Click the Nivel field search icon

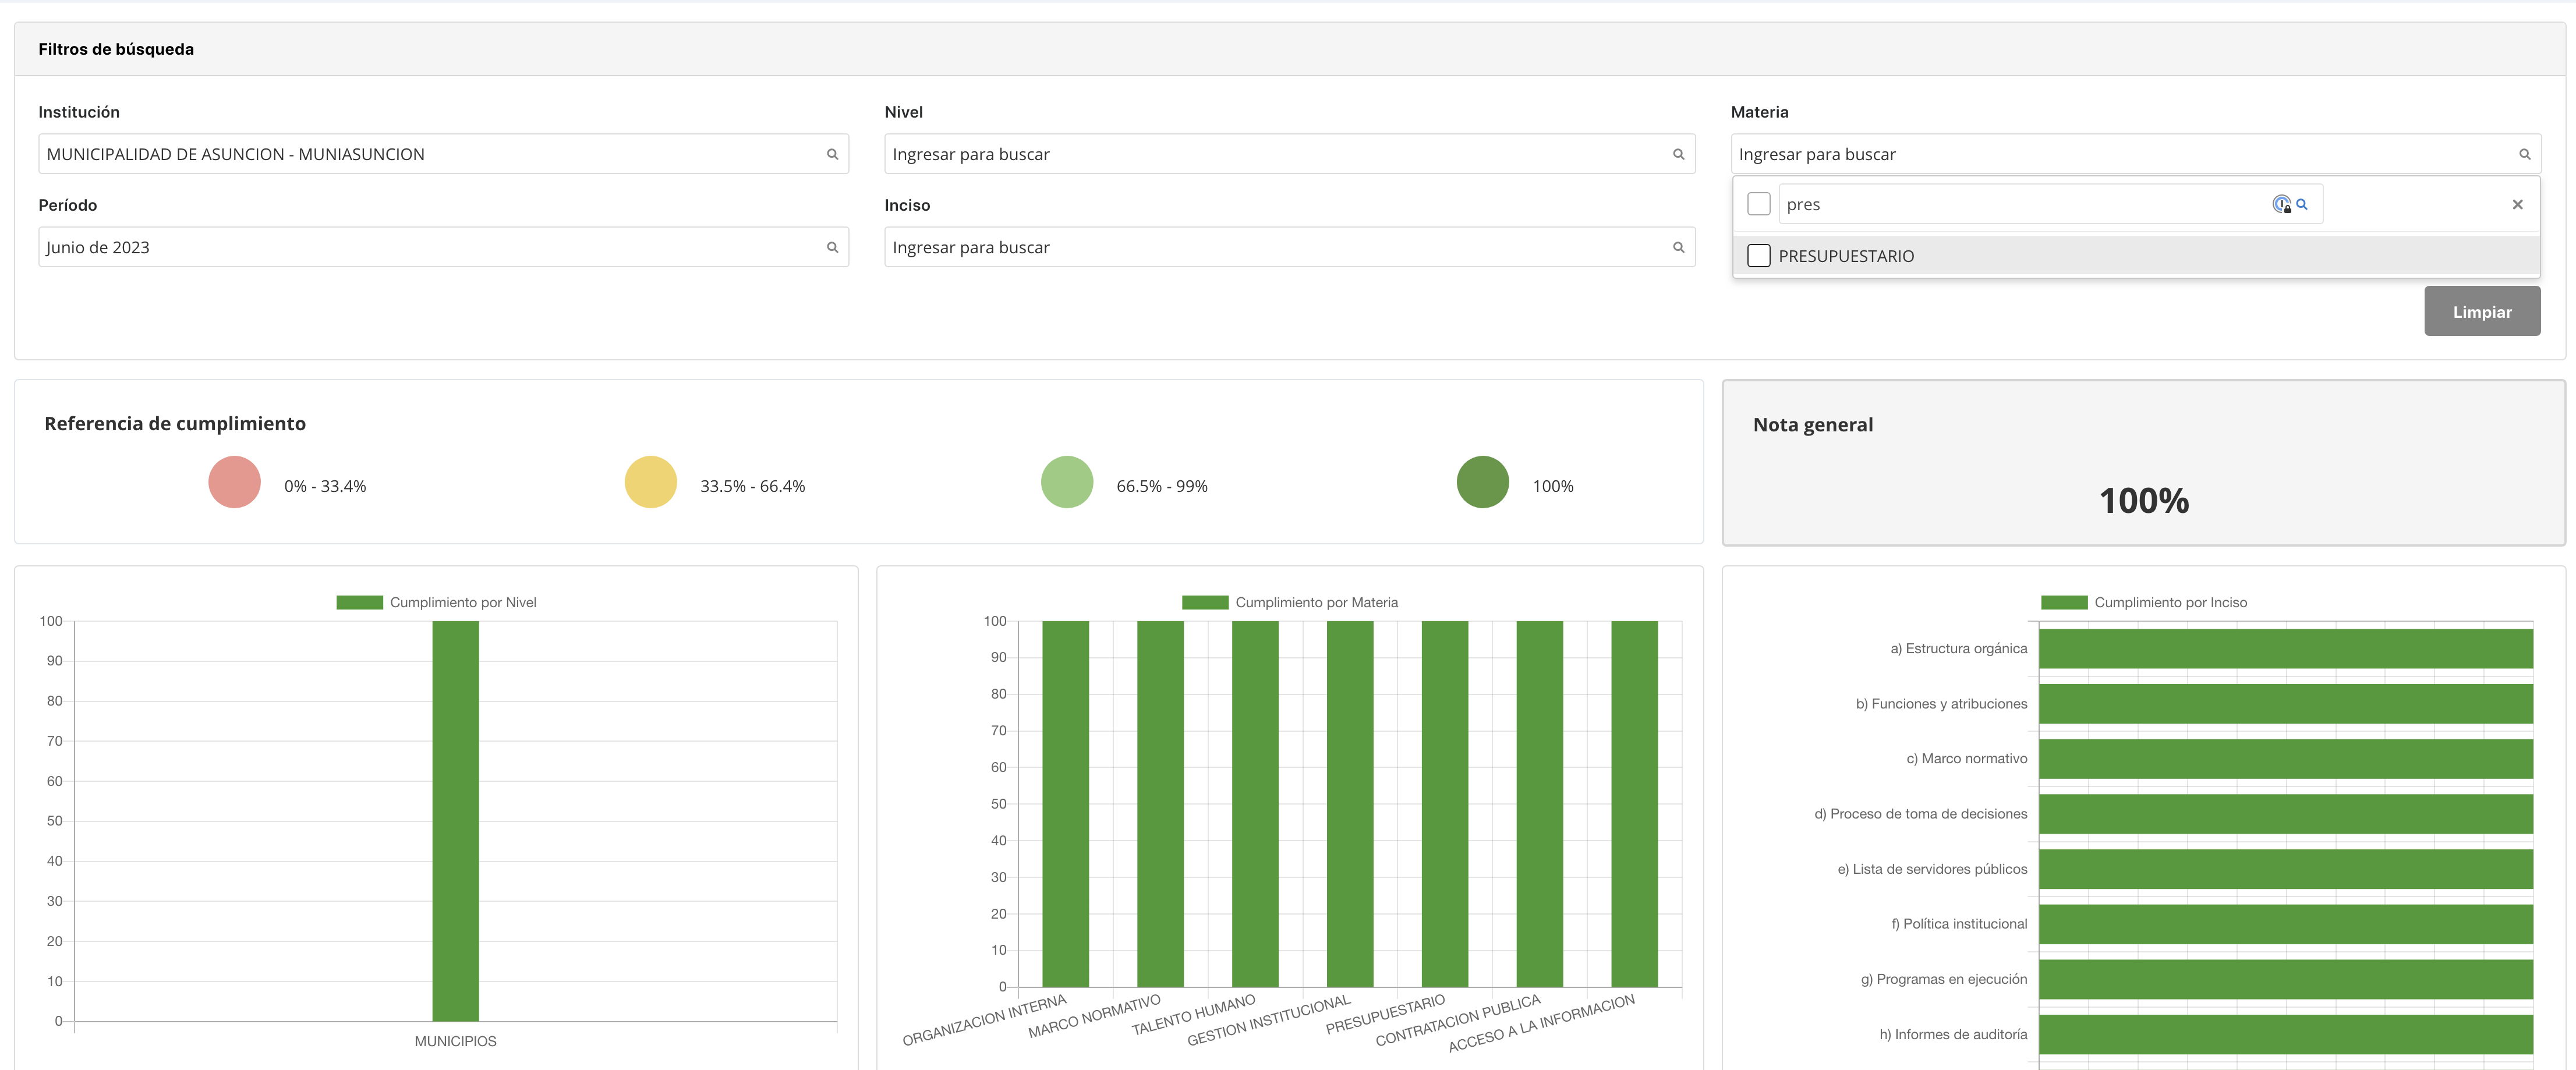pyautogui.click(x=1678, y=154)
